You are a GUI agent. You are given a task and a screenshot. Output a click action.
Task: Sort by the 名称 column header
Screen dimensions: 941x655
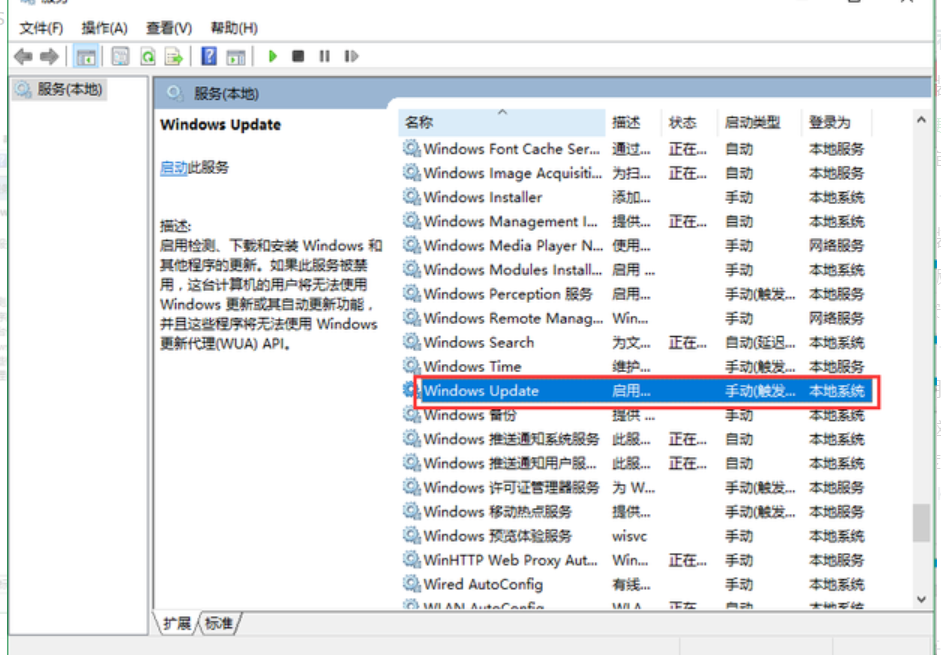coord(420,122)
